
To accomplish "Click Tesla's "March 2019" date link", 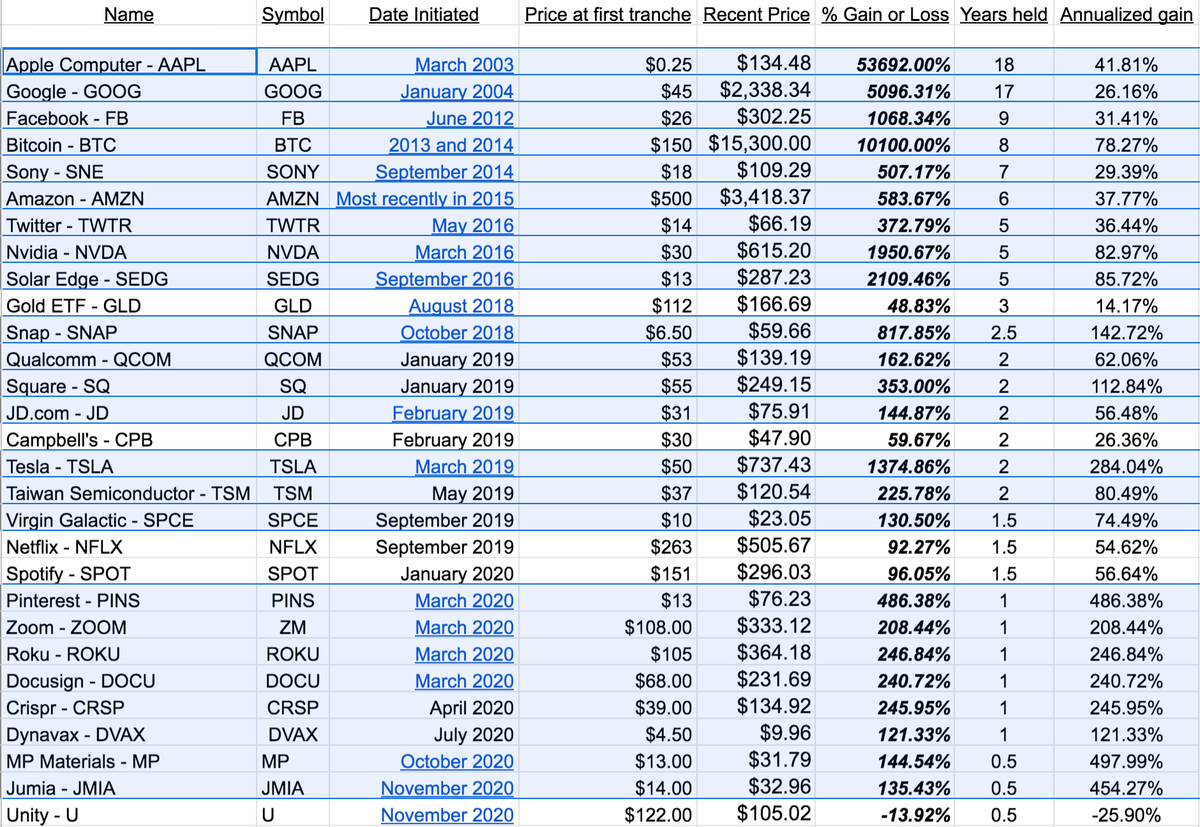I will [464, 466].
